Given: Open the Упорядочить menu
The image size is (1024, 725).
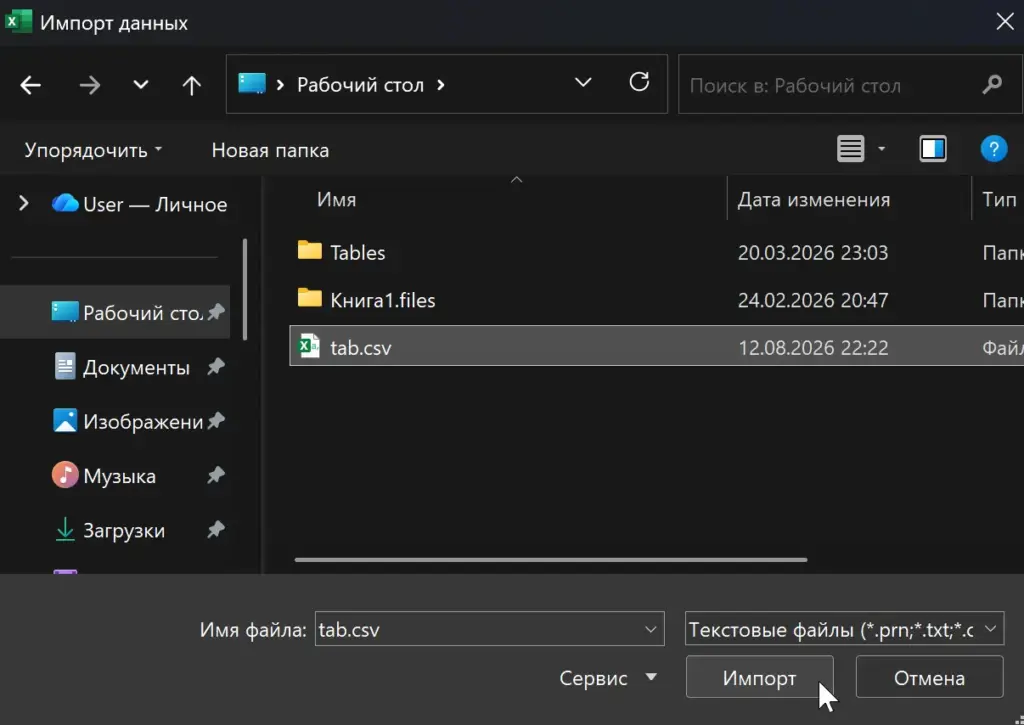Looking at the screenshot, I should pyautogui.click(x=93, y=150).
